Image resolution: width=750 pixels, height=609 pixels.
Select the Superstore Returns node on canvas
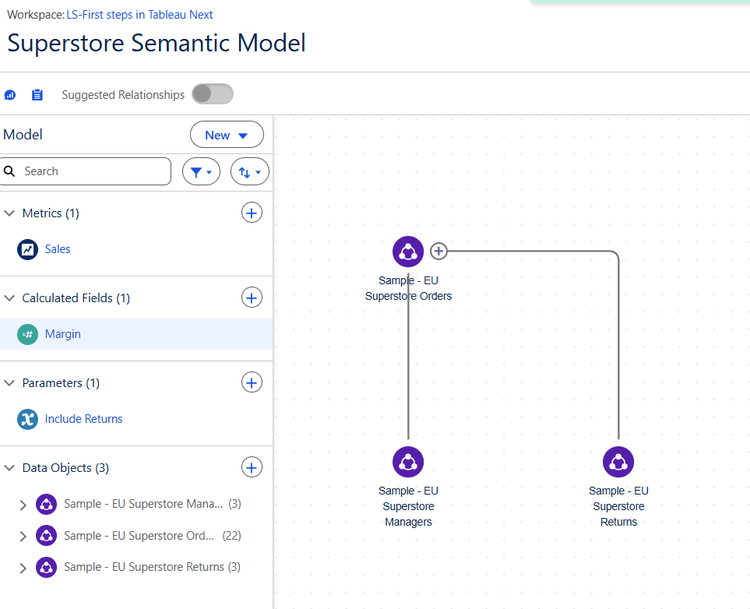tap(618, 462)
